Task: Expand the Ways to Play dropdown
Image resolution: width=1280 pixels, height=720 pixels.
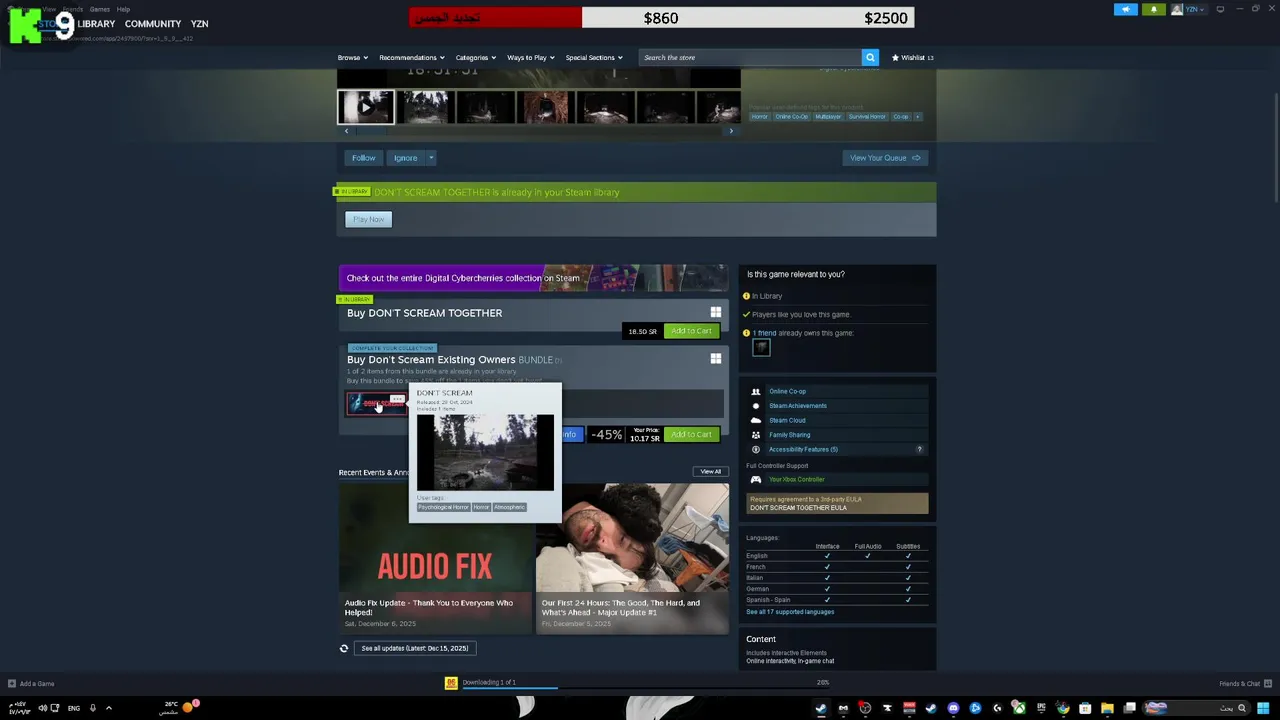Action: coord(530,57)
